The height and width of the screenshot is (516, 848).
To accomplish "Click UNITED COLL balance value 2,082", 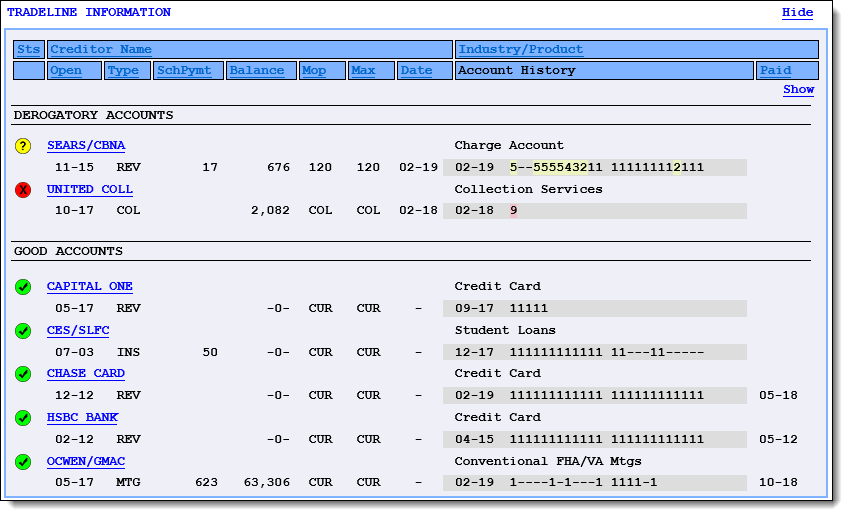I will click(x=270, y=210).
